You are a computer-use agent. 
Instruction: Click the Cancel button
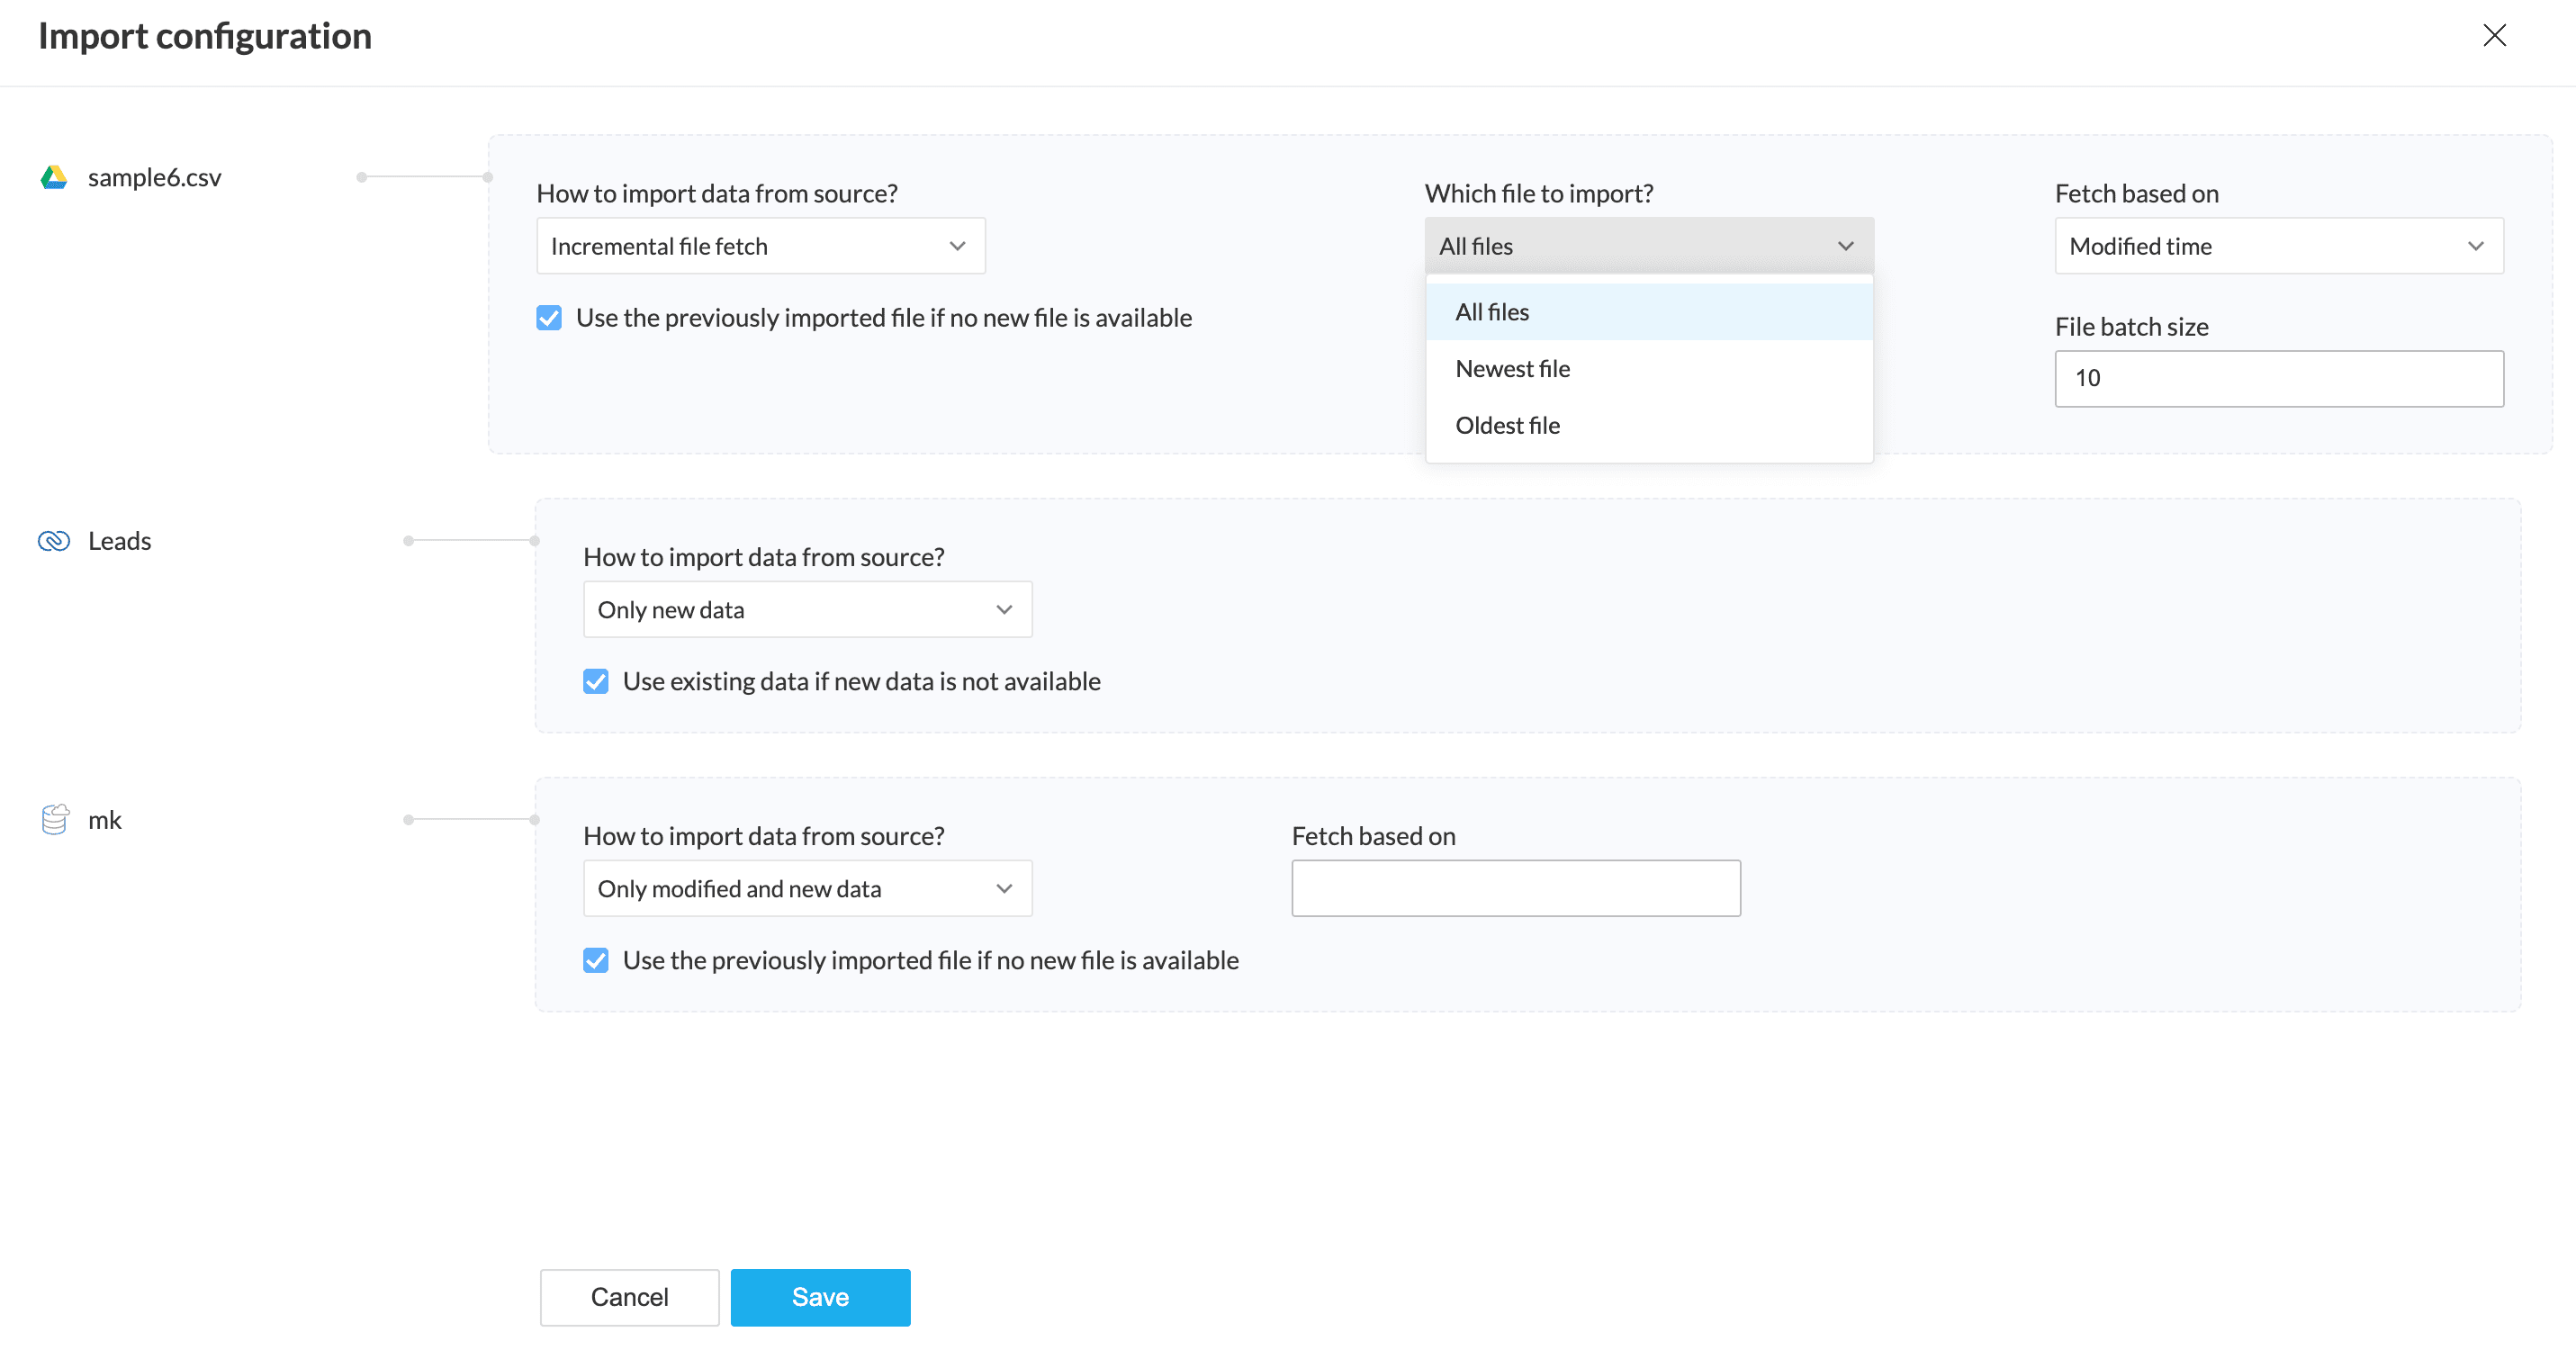pyautogui.click(x=629, y=1297)
